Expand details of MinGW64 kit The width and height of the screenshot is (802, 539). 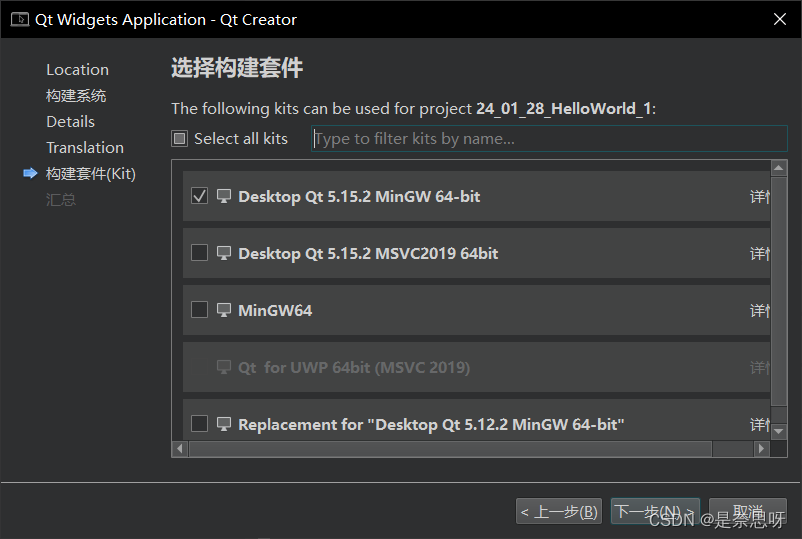pyautogui.click(x=760, y=310)
